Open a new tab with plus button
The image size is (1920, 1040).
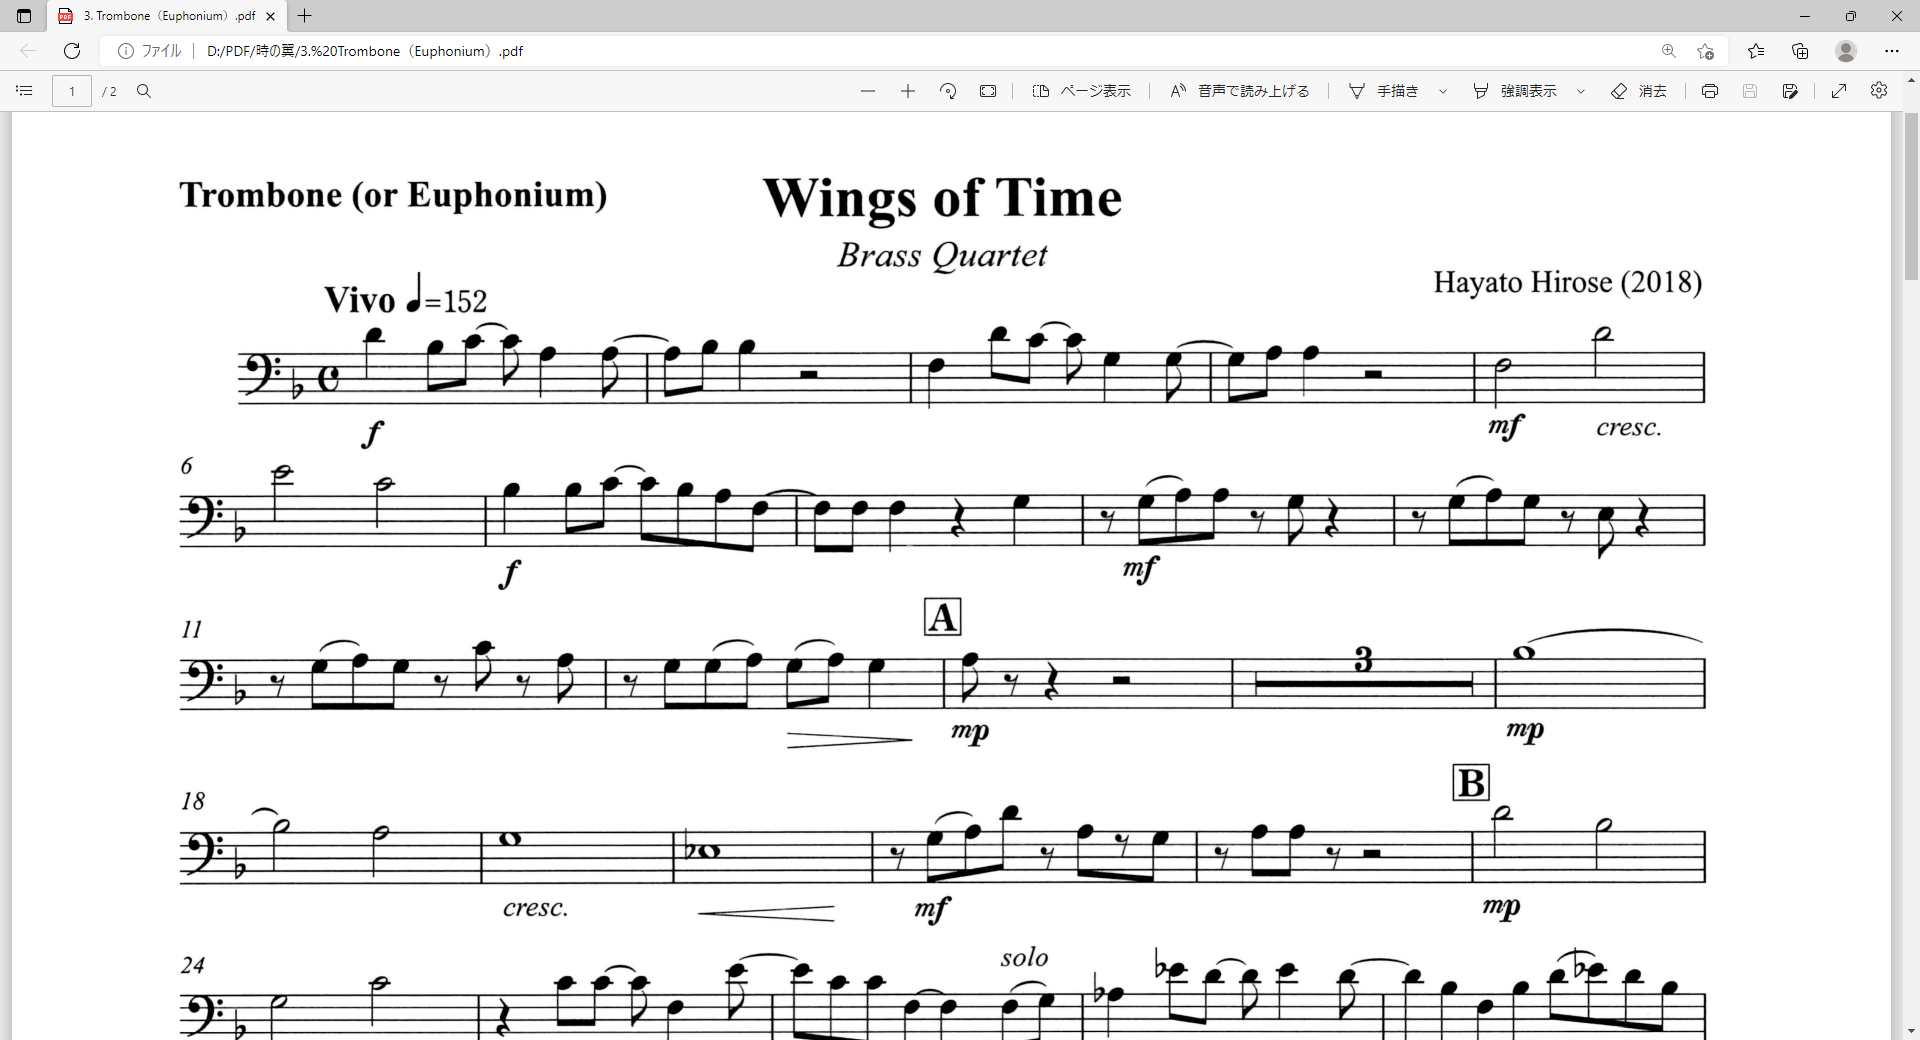point(305,16)
